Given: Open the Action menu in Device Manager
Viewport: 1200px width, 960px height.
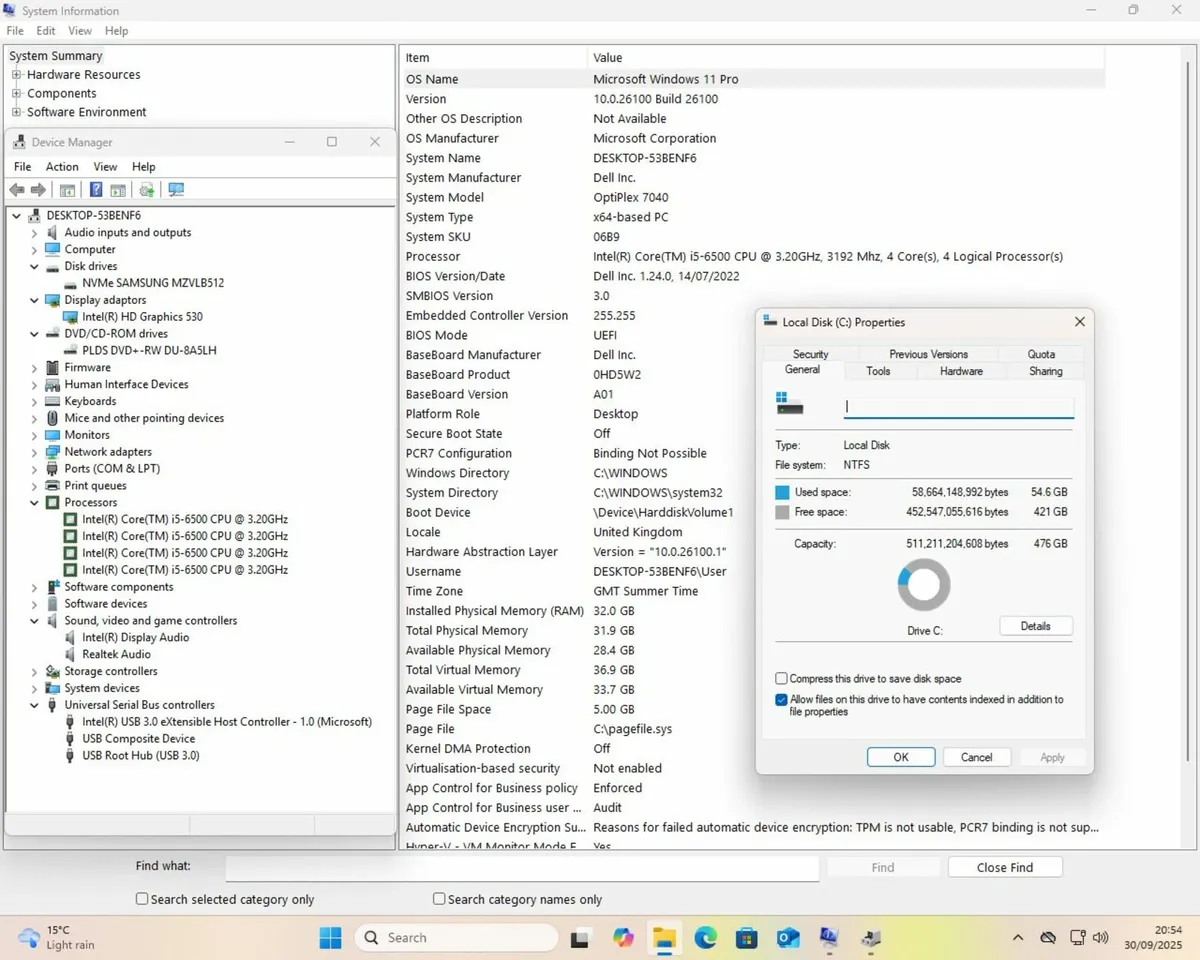Looking at the screenshot, I should coord(62,167).
